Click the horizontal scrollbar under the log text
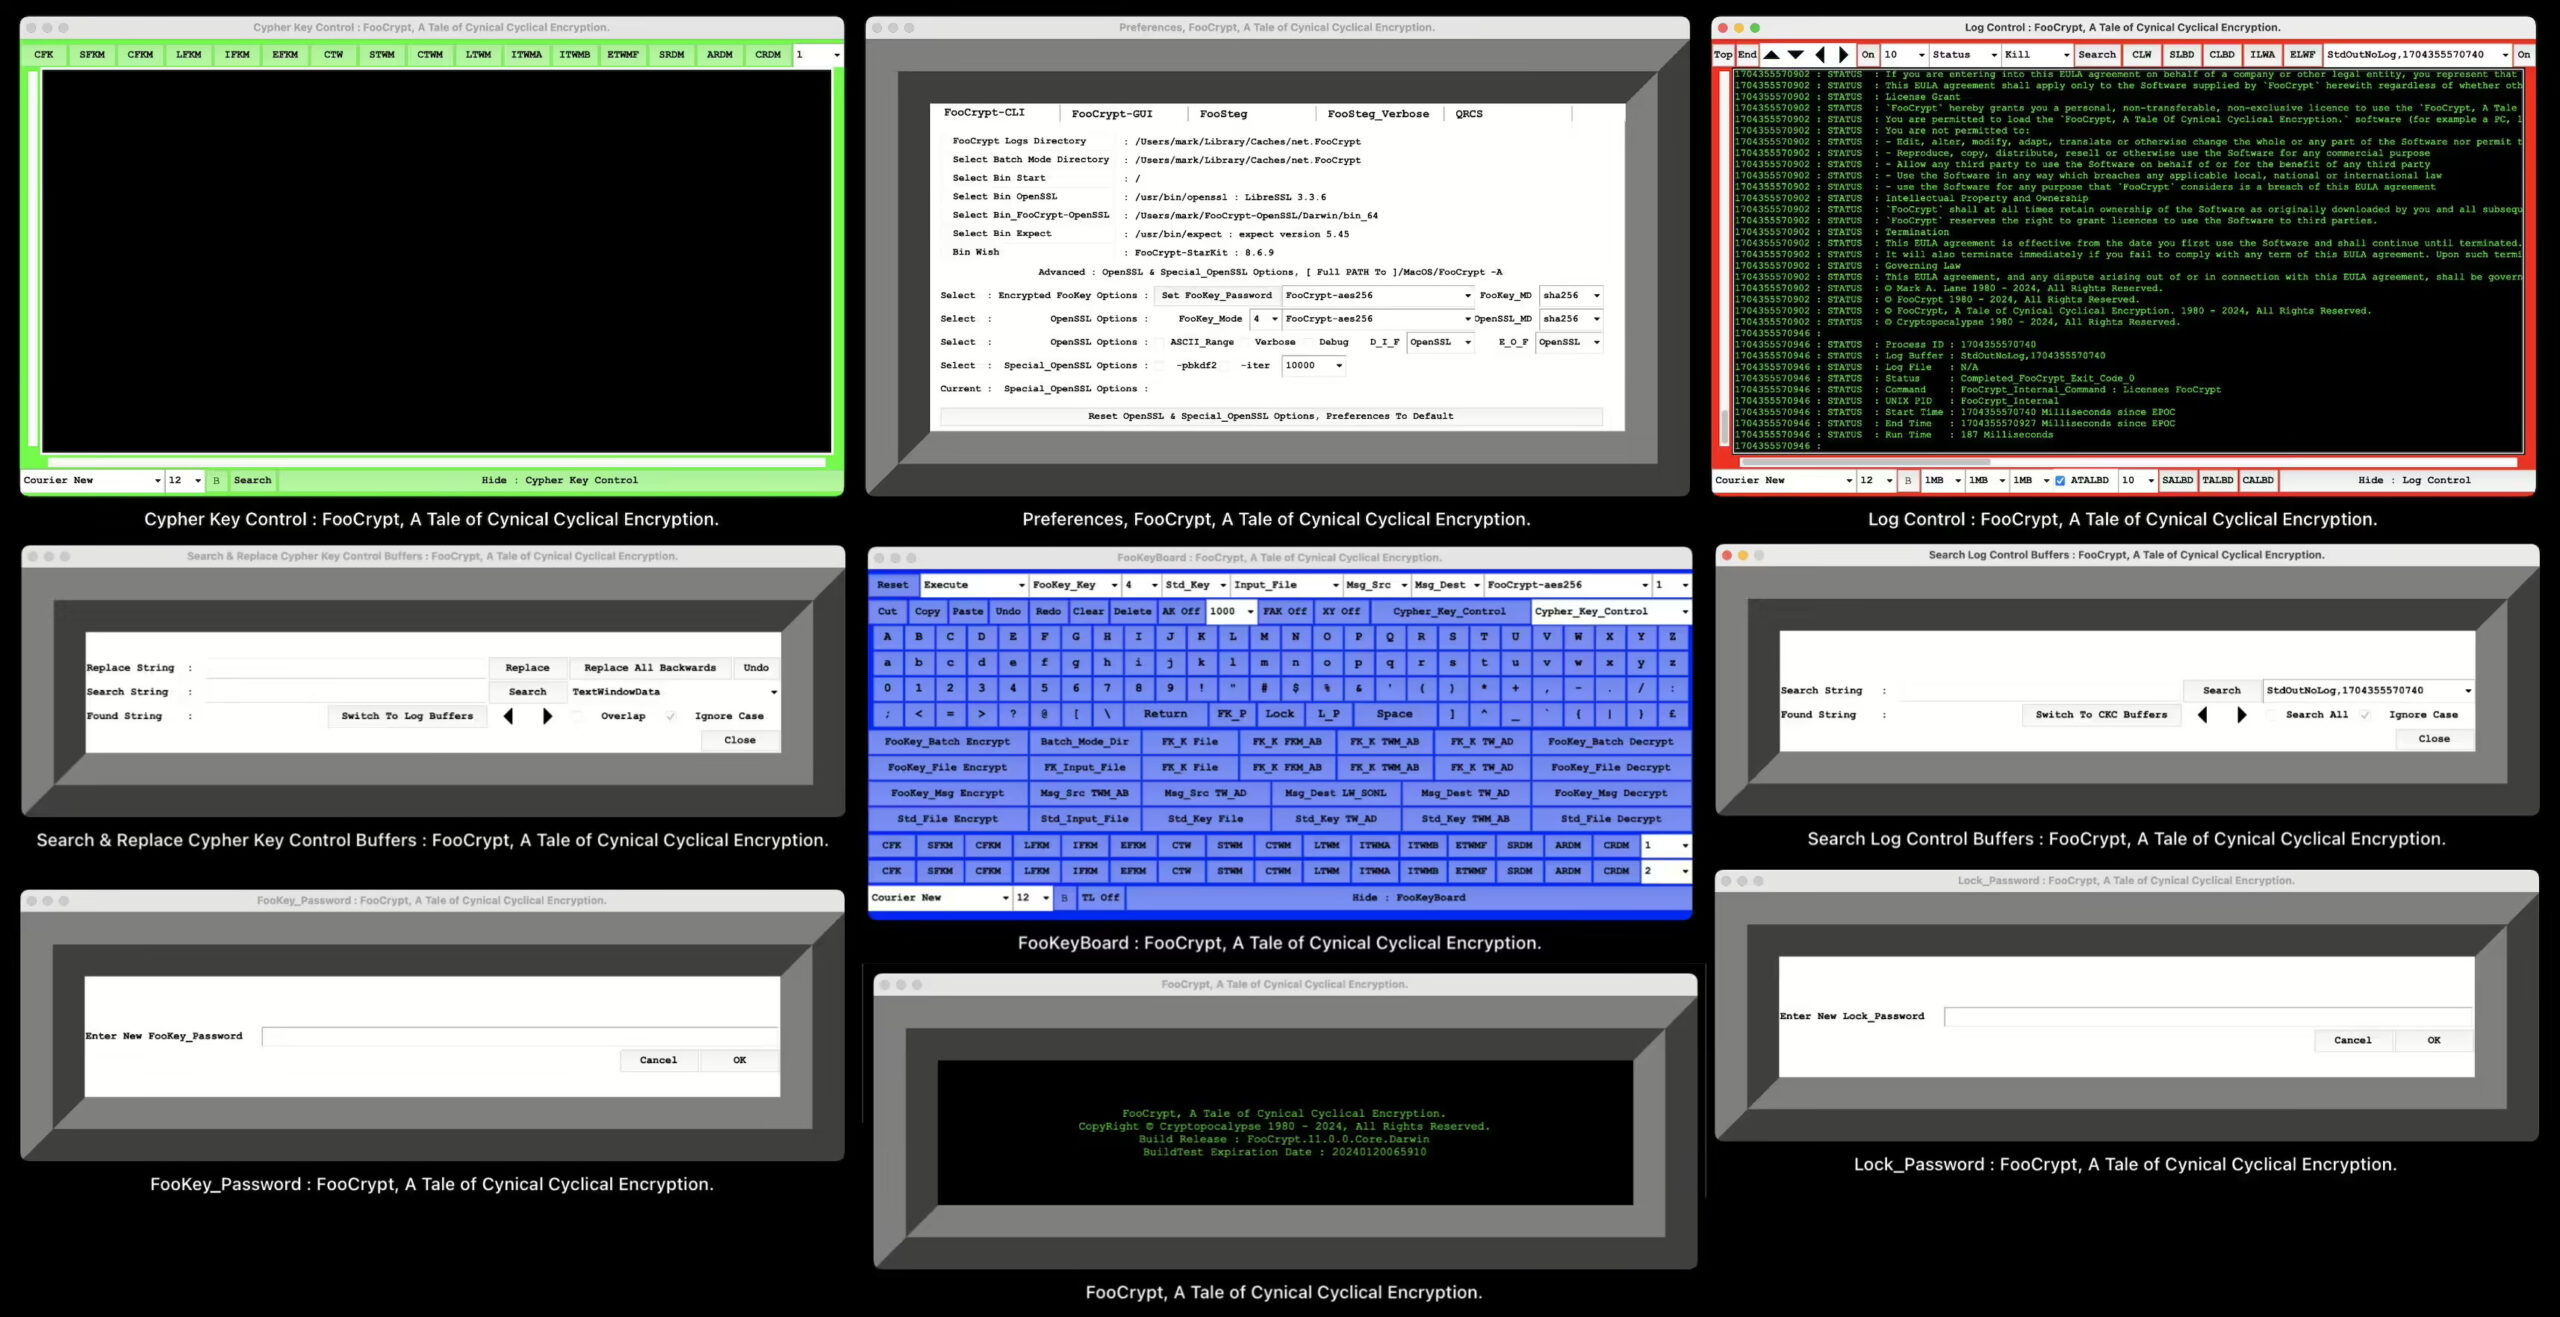The width and height of the screenshot is (2560, 1317). pyautogui.click(x=1866, y=463)
